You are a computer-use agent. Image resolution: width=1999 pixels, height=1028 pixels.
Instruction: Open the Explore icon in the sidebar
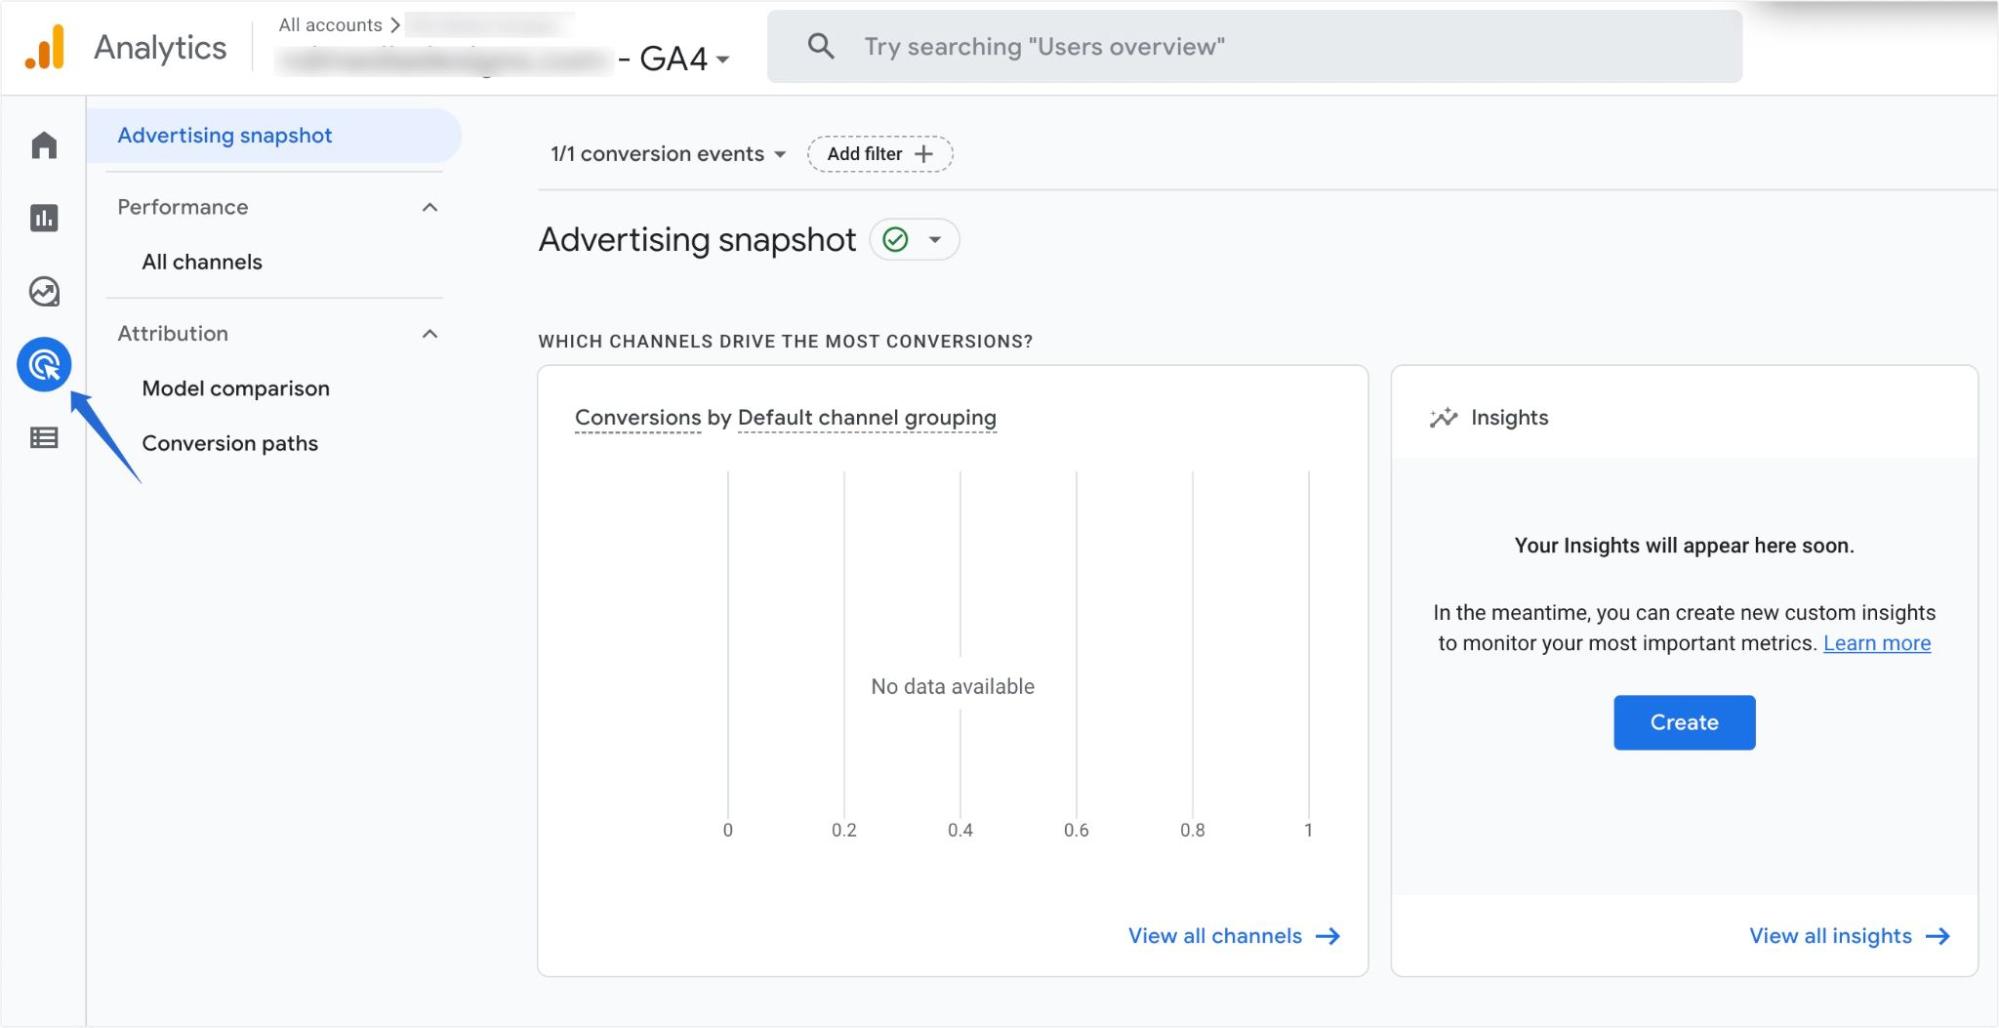click(44, 291)
